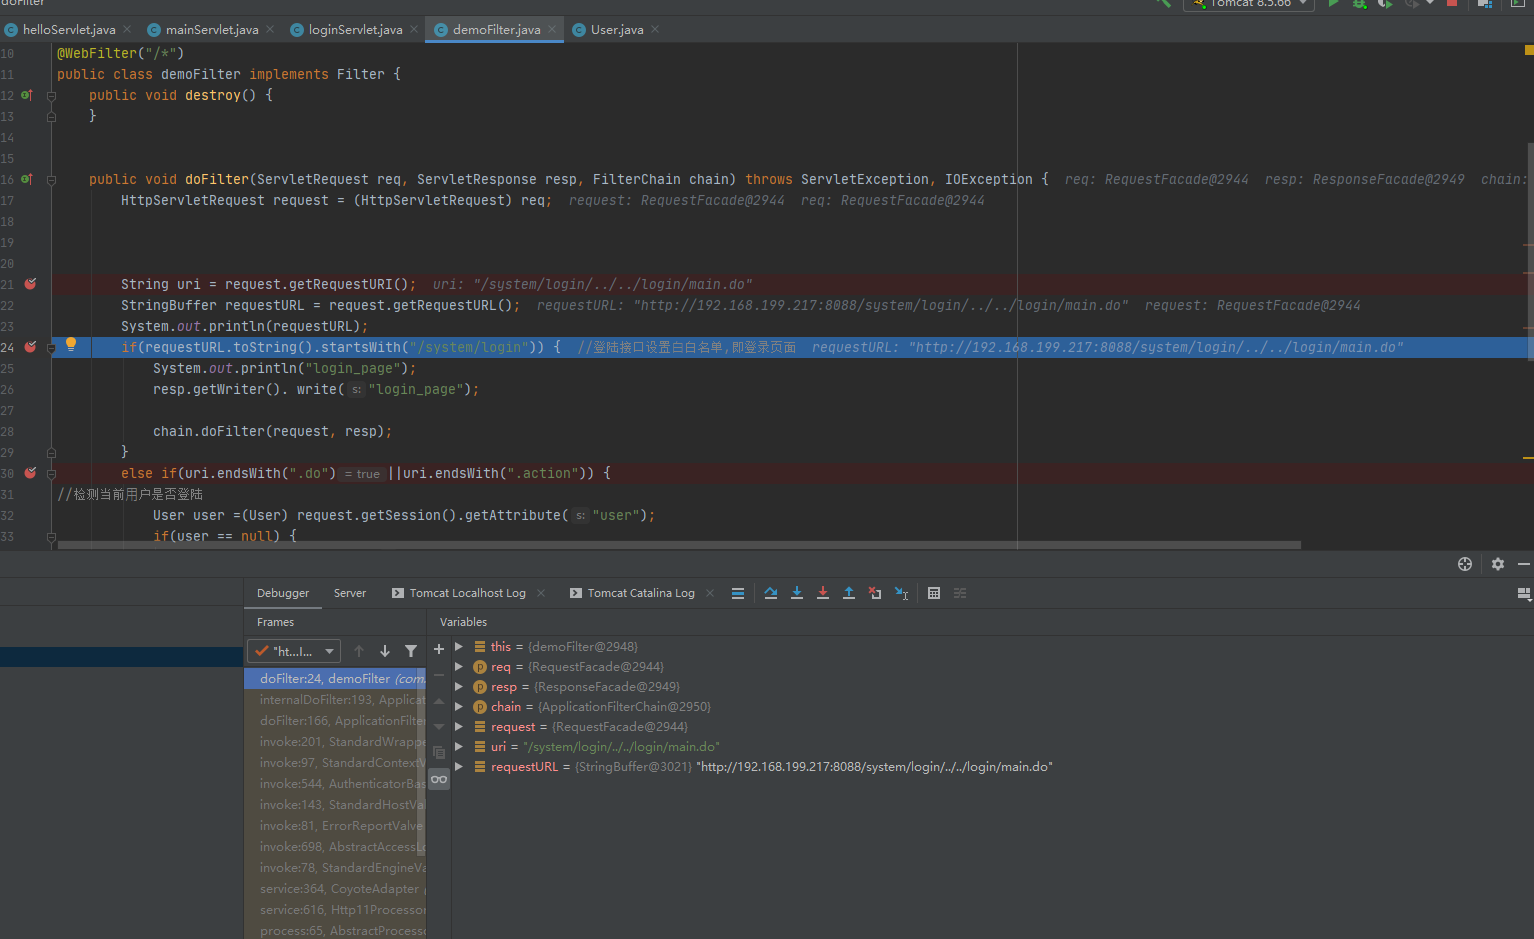
Task: Click the Step Into debugger icon
Action: (797, 593)
